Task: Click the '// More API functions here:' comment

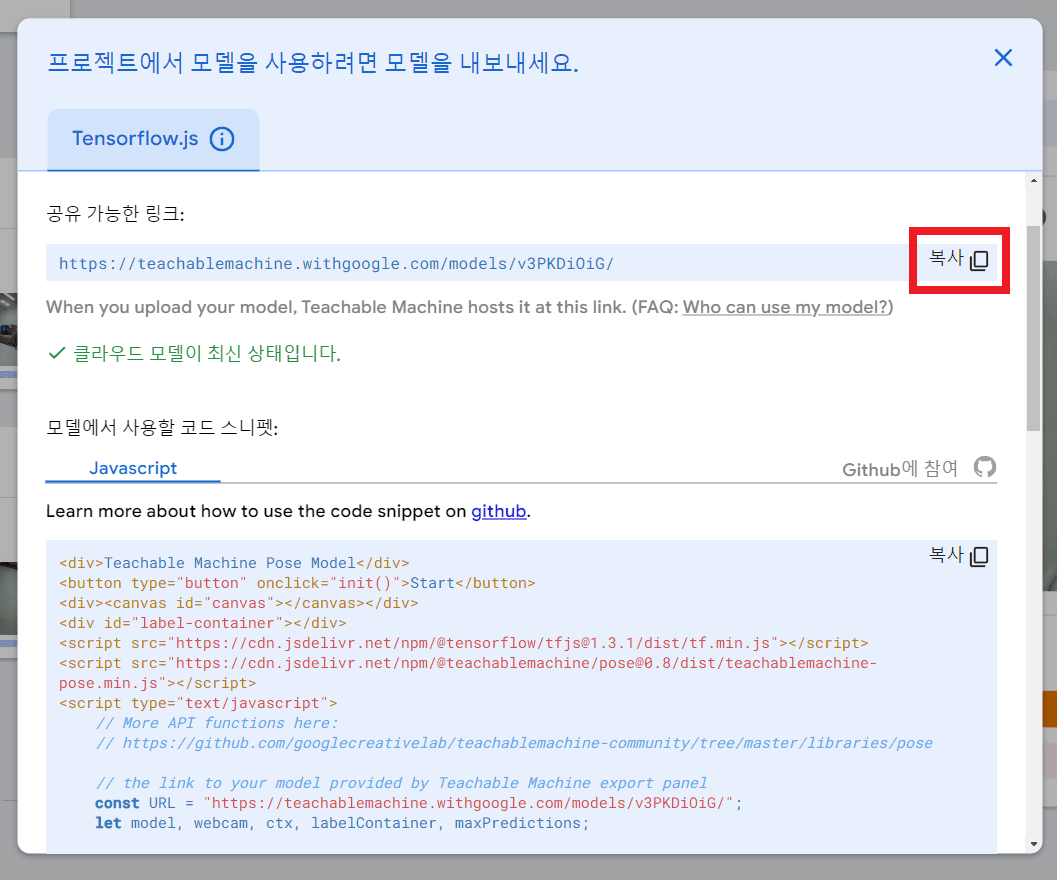Action: pos(216,724)
